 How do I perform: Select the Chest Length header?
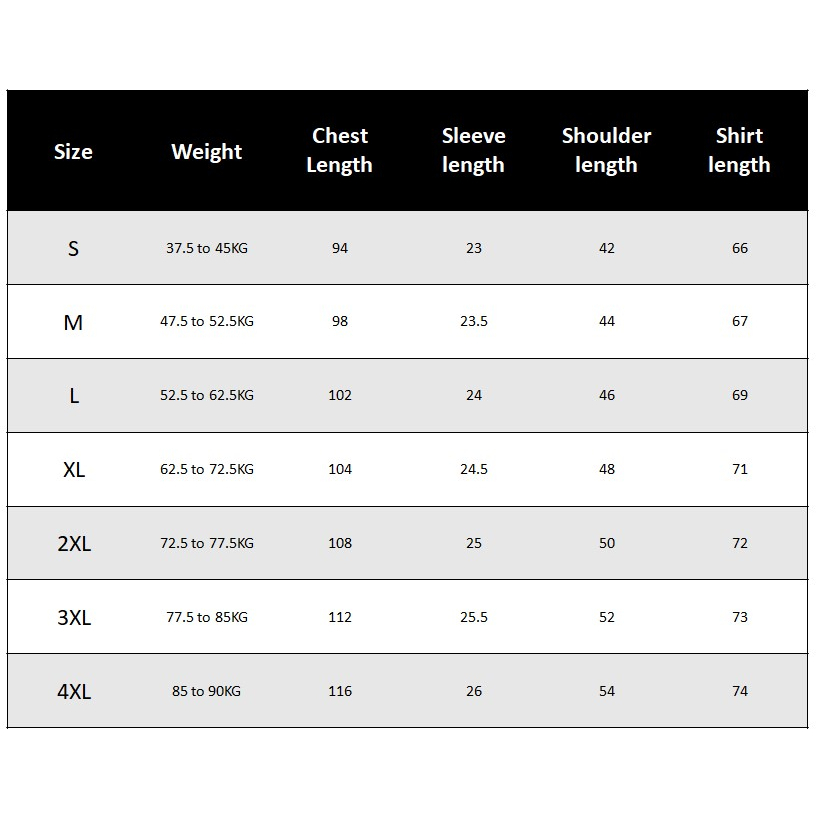pyautogui.click(x=340, y=150)
